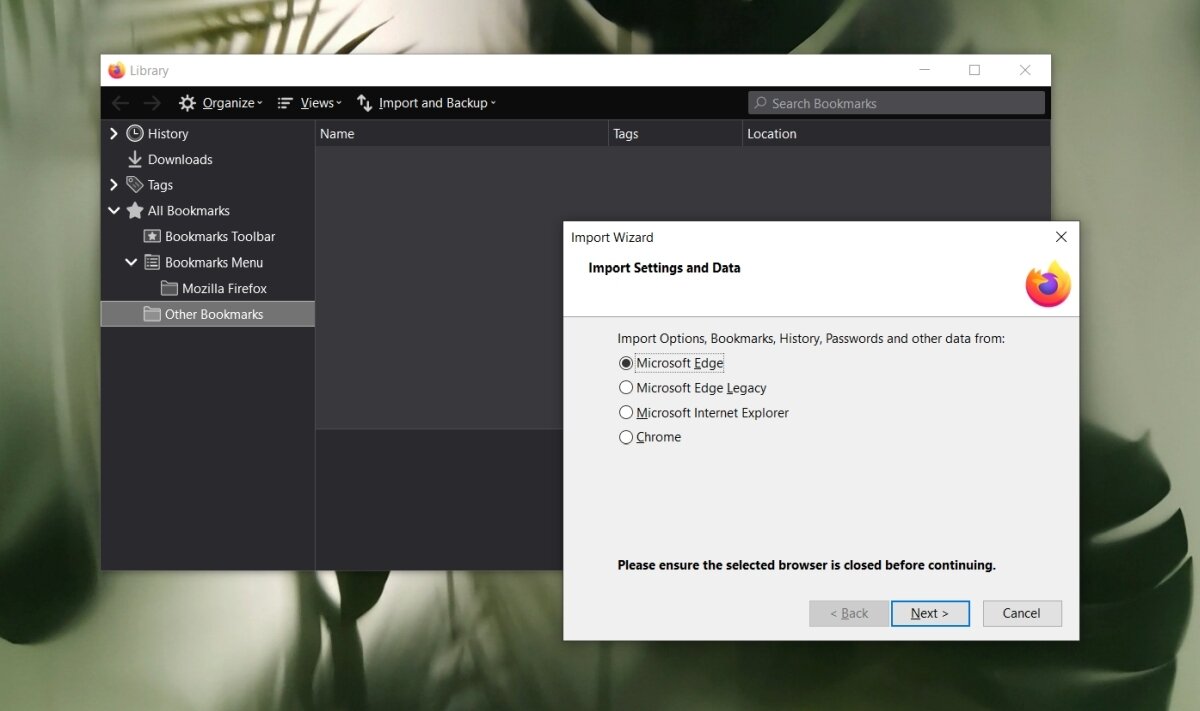Viewport: 1200px width, 711px height.
Task: Collapse the Bookmarks Menu entry
Action: tap(131, 262)
